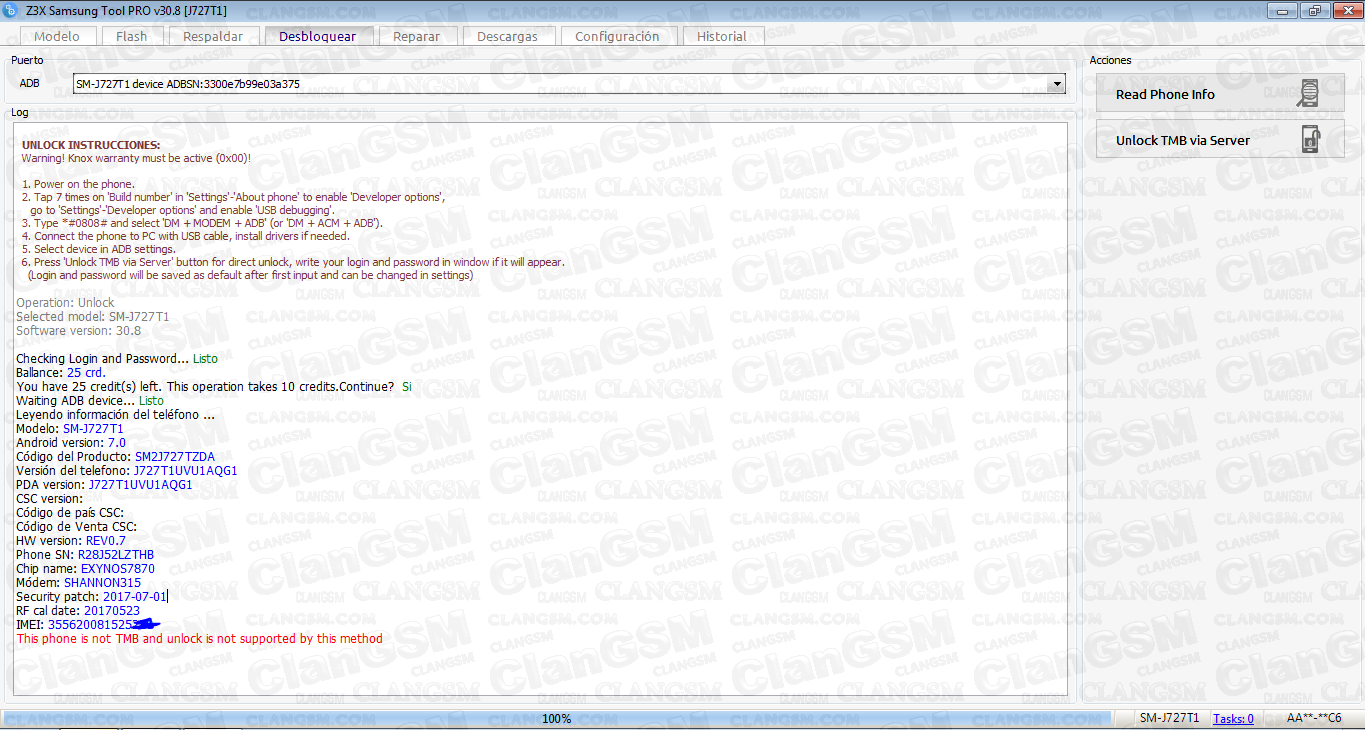Click the unlock phone icon on Unlock TMB
This screenshot has width=1365, height=730.
[1310, 140]
